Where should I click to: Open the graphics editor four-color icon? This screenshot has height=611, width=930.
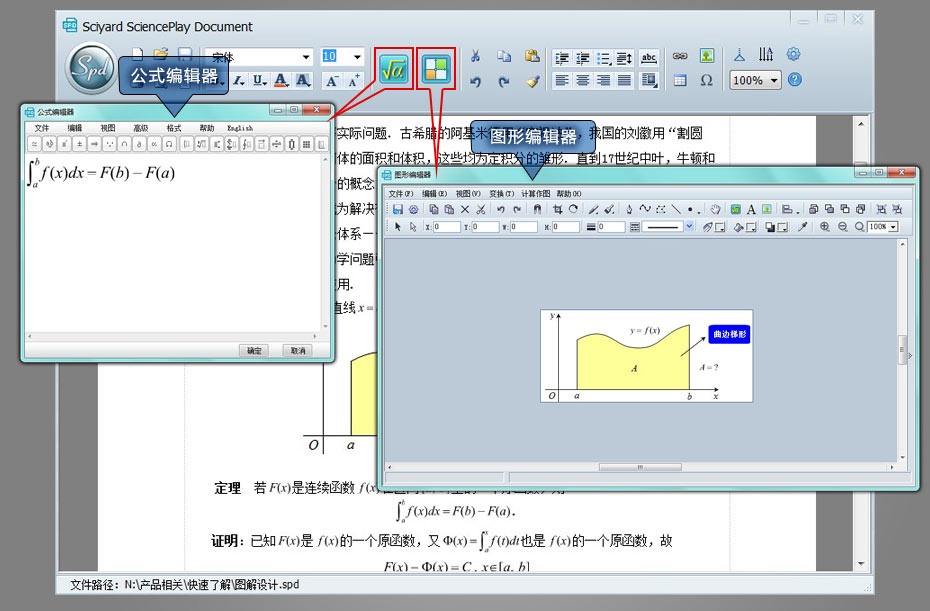436,69
